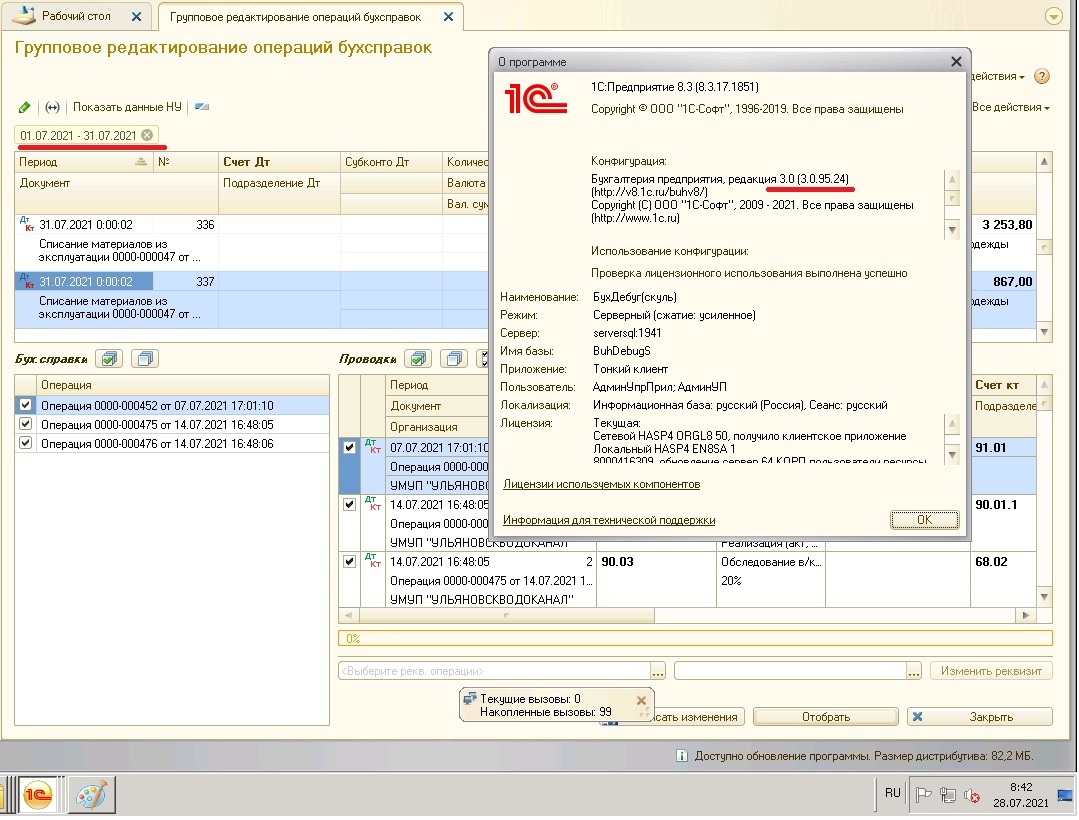Toggle checkbox for Операция 0000-000475 in Бух. справки
This screenshot has height=820, width=1079.
tap(25, 424)
